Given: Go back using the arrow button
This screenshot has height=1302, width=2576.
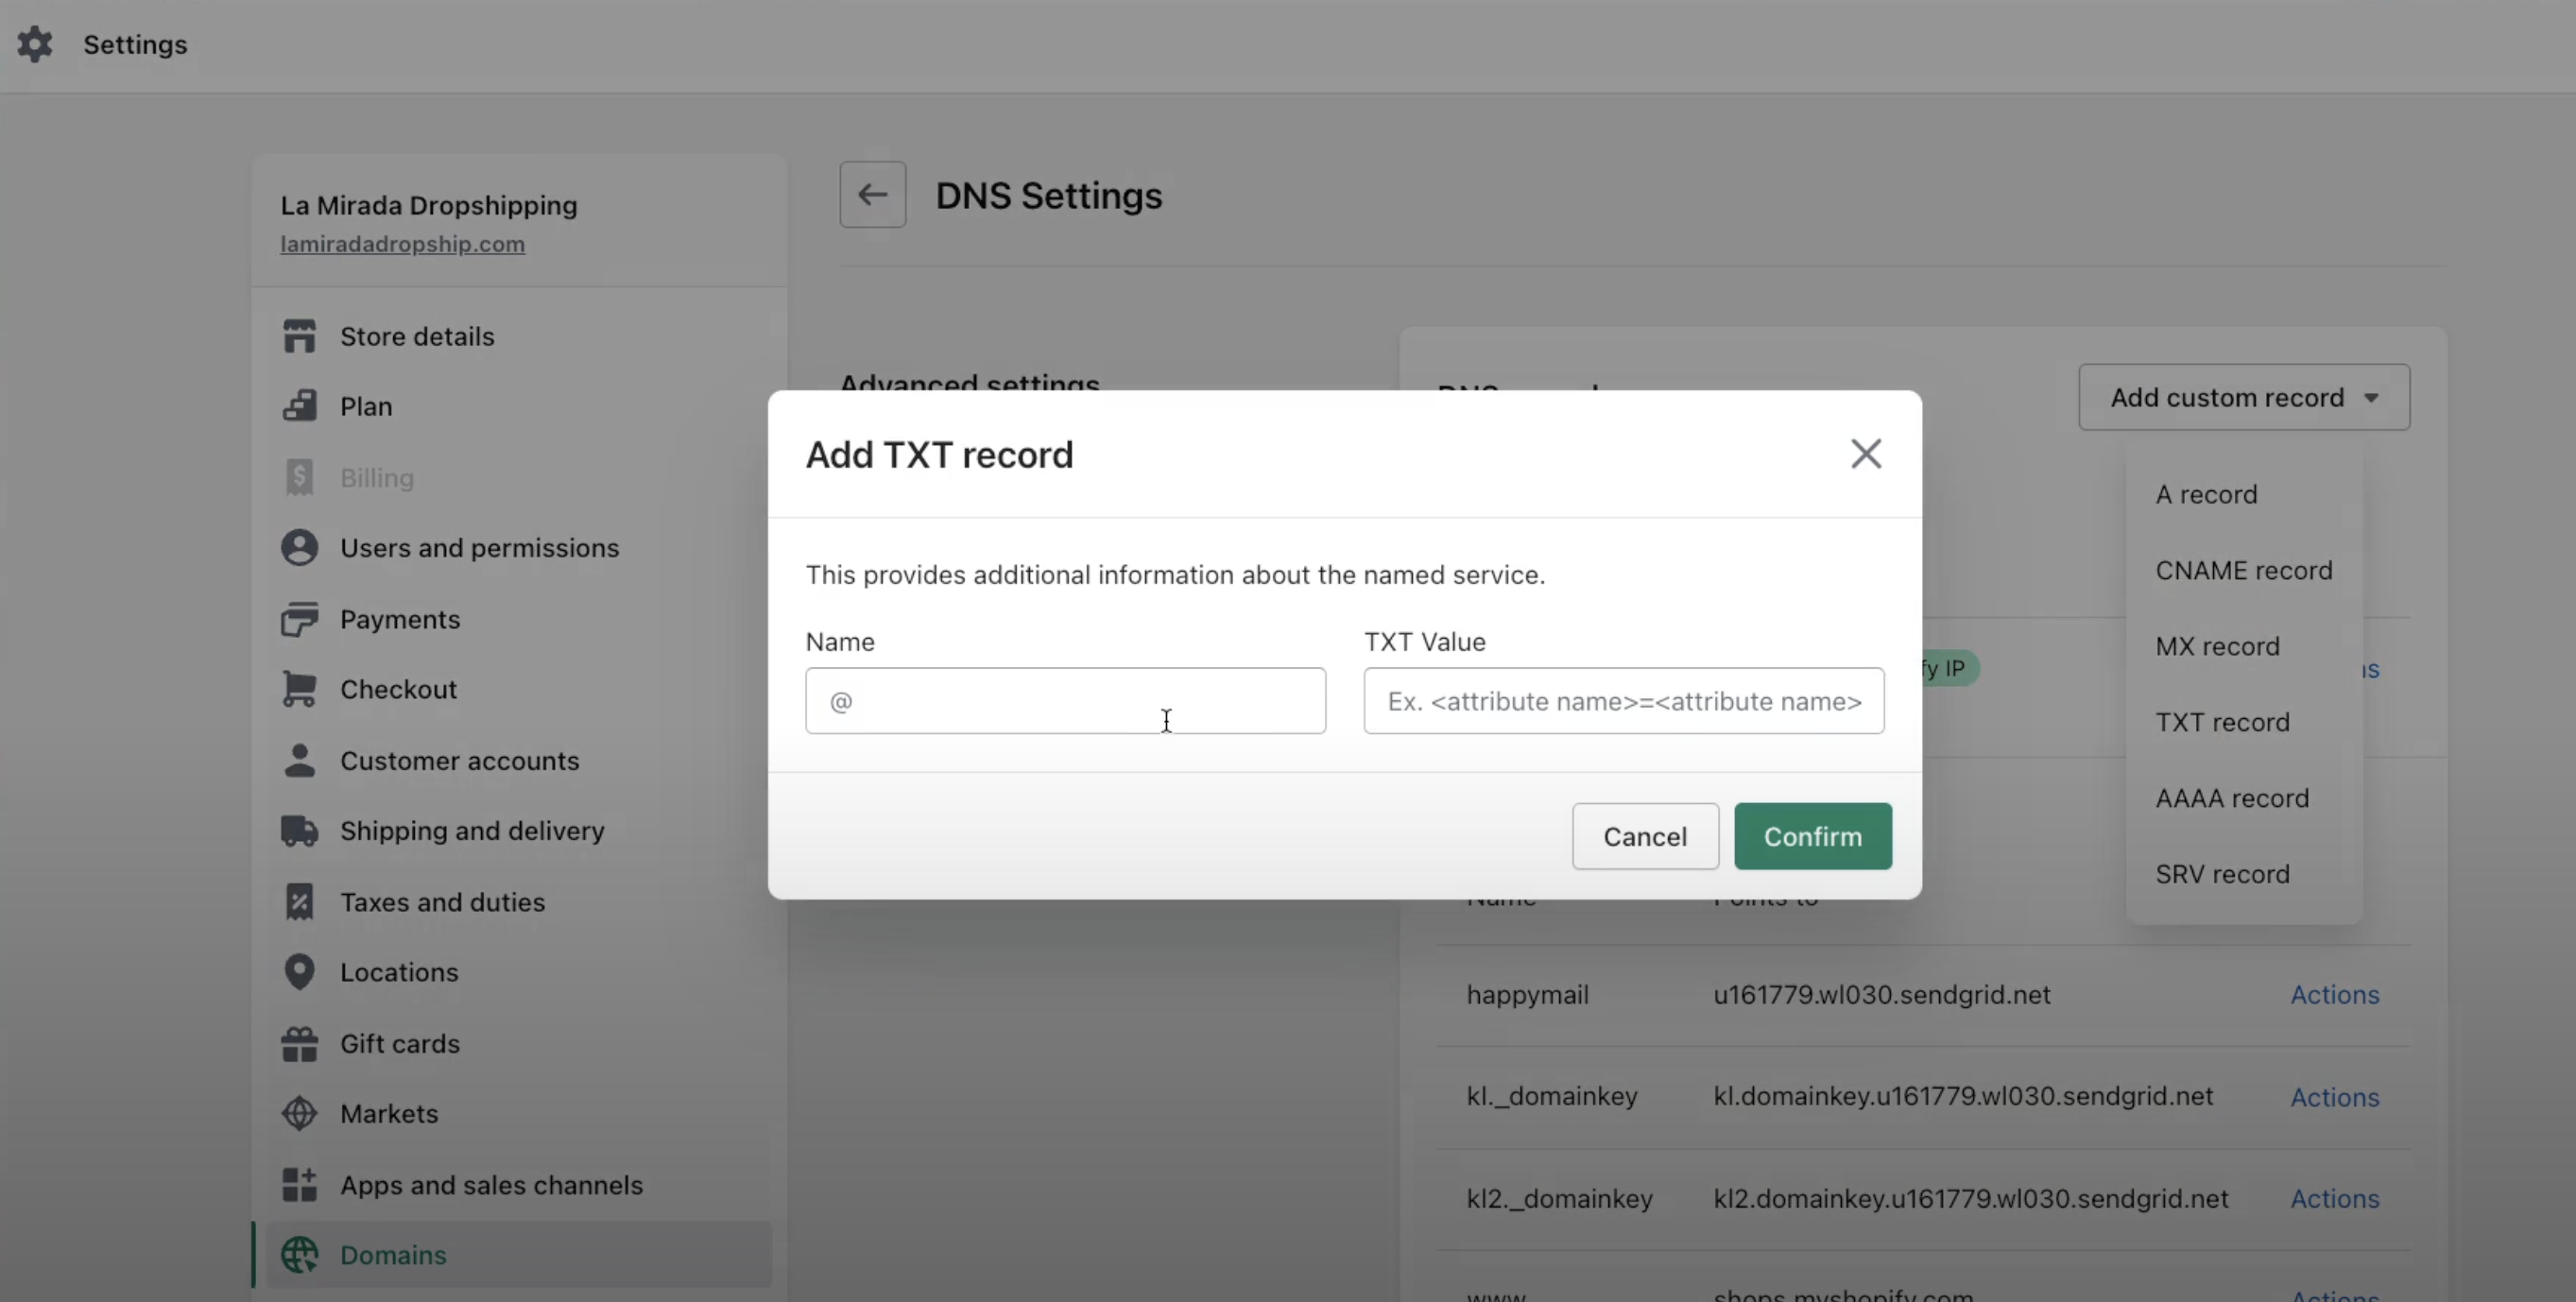Looking at the screenshot, I should [x=872, y=194].
